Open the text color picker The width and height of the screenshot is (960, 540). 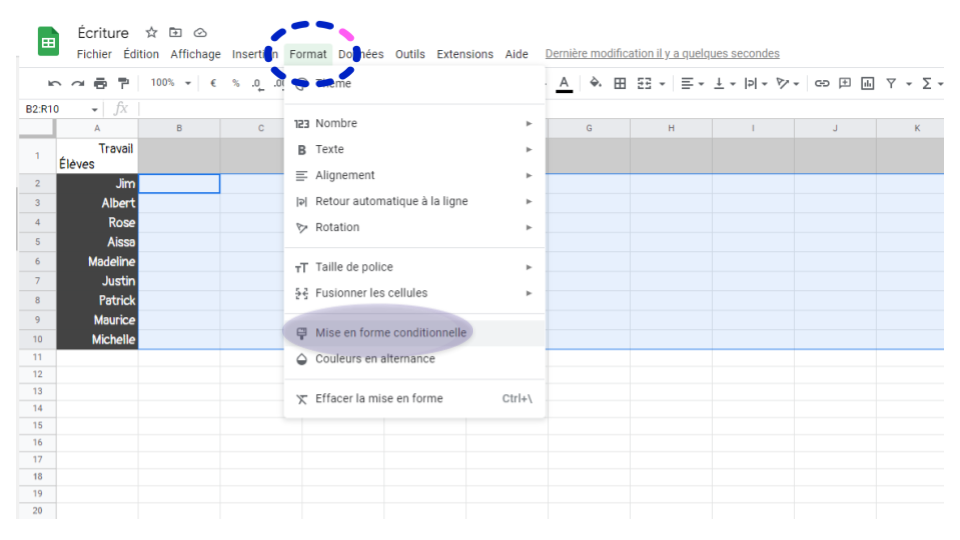[x=564, y=83]
